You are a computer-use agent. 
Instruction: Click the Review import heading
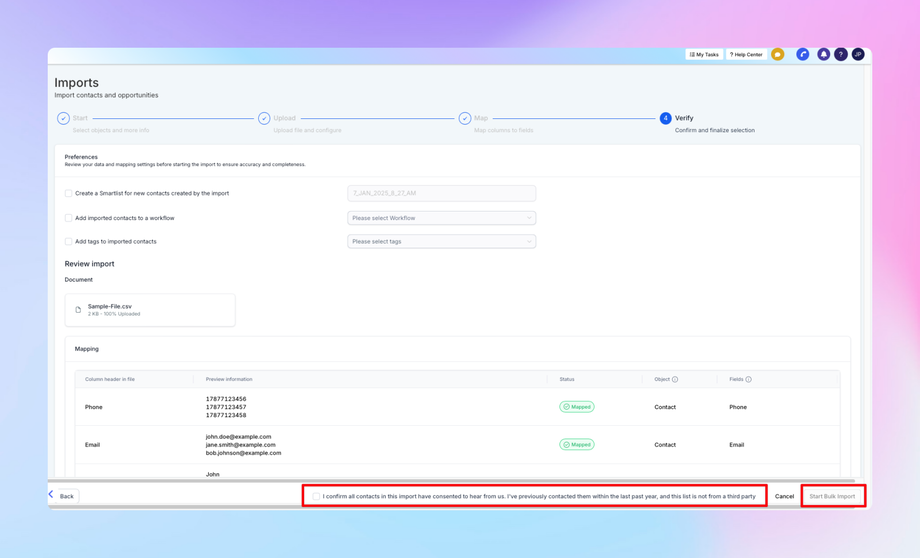coord(90,264)
